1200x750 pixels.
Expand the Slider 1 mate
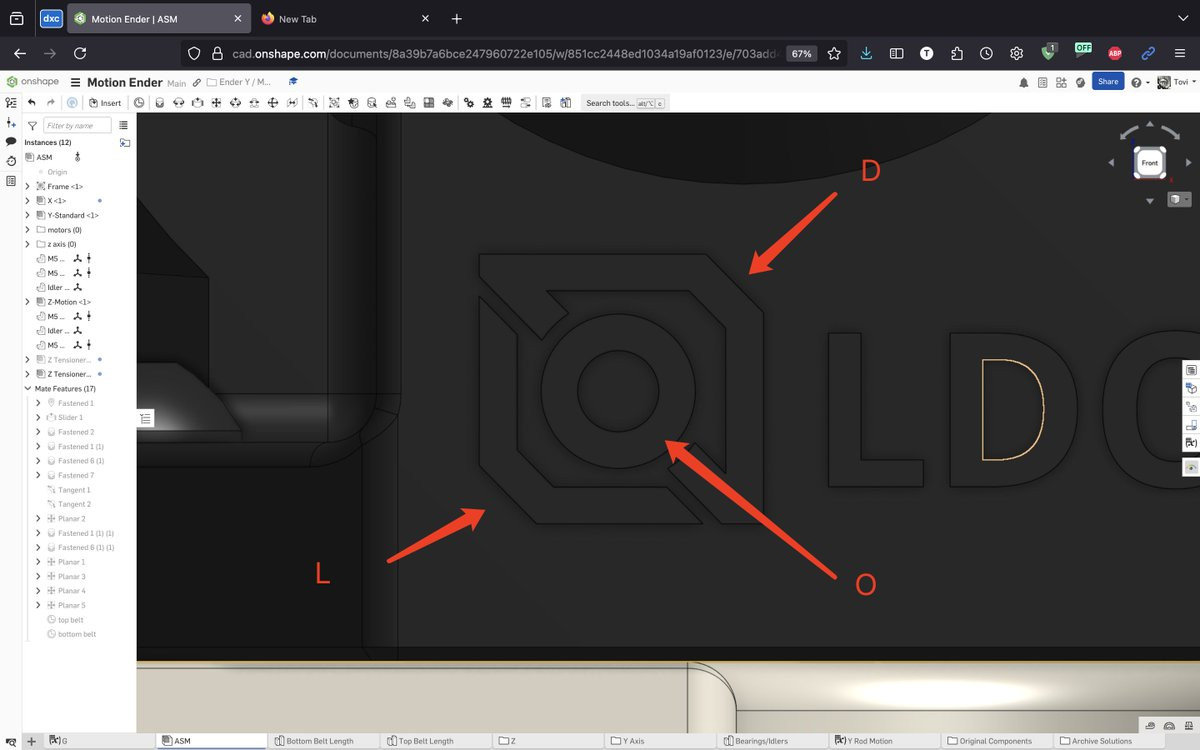click(x=38, y=417)
